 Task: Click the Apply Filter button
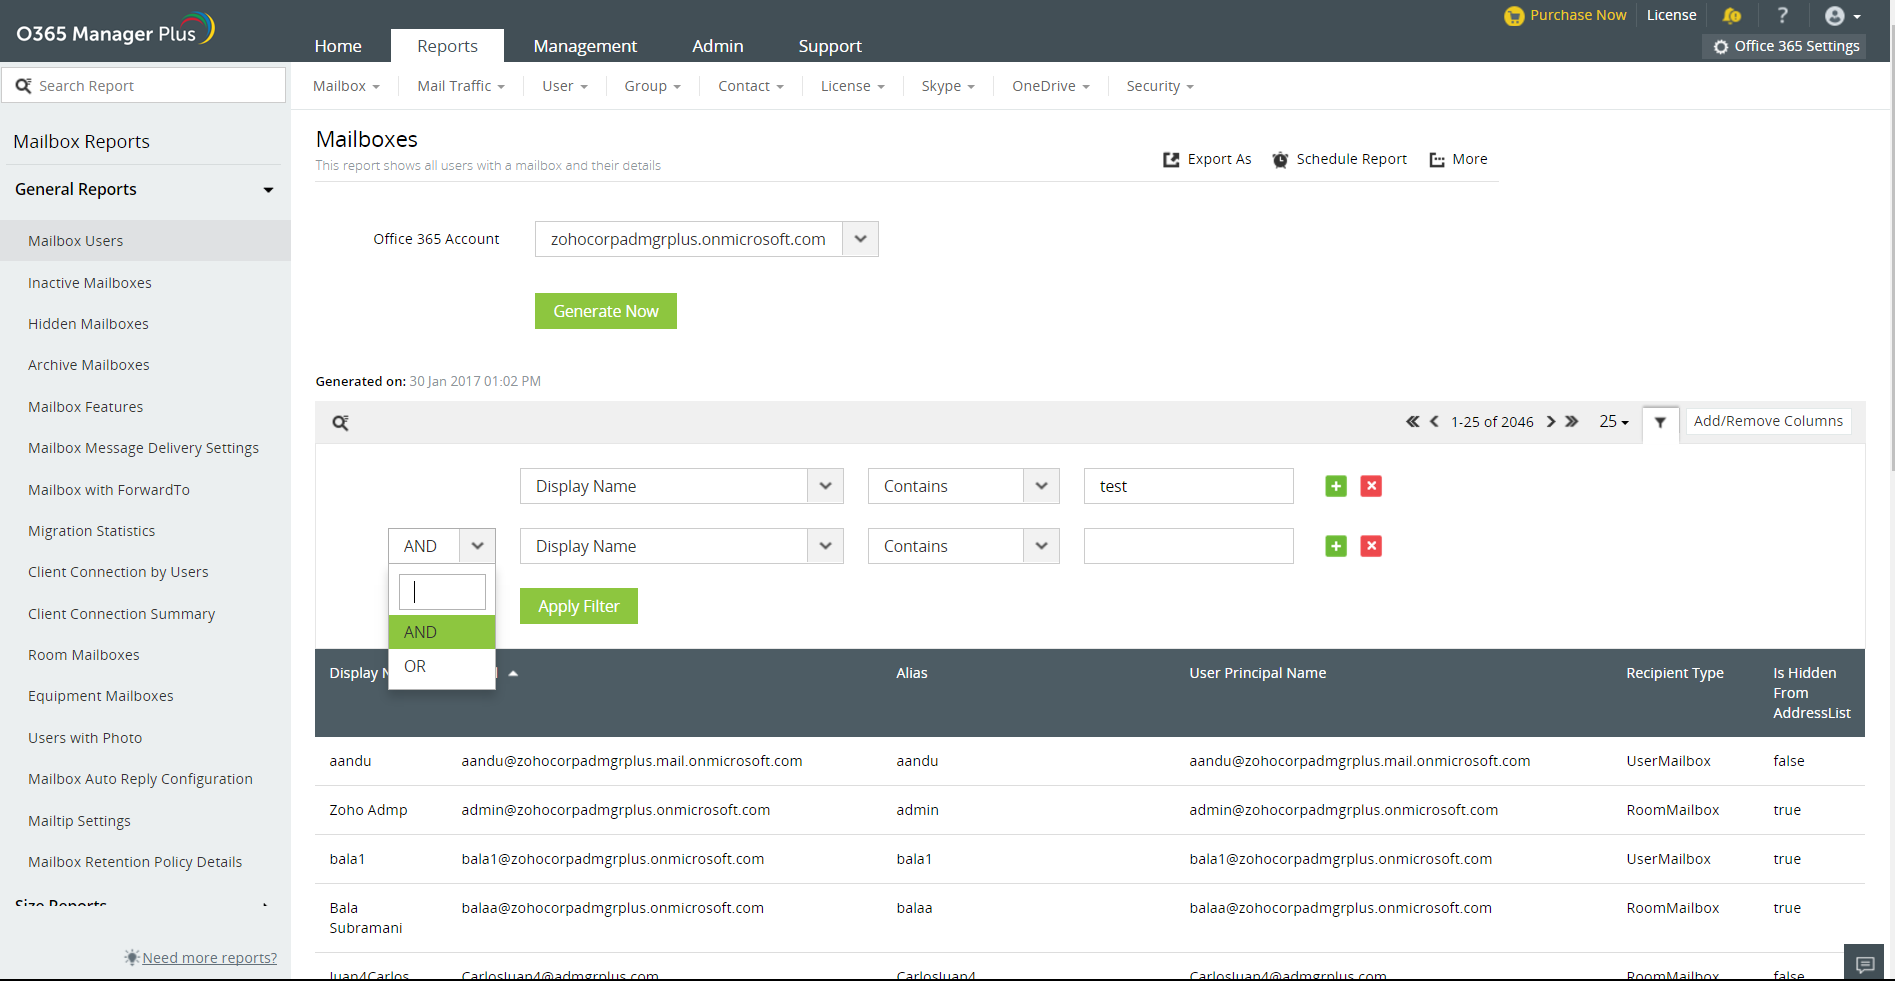(x=579, y=606)
